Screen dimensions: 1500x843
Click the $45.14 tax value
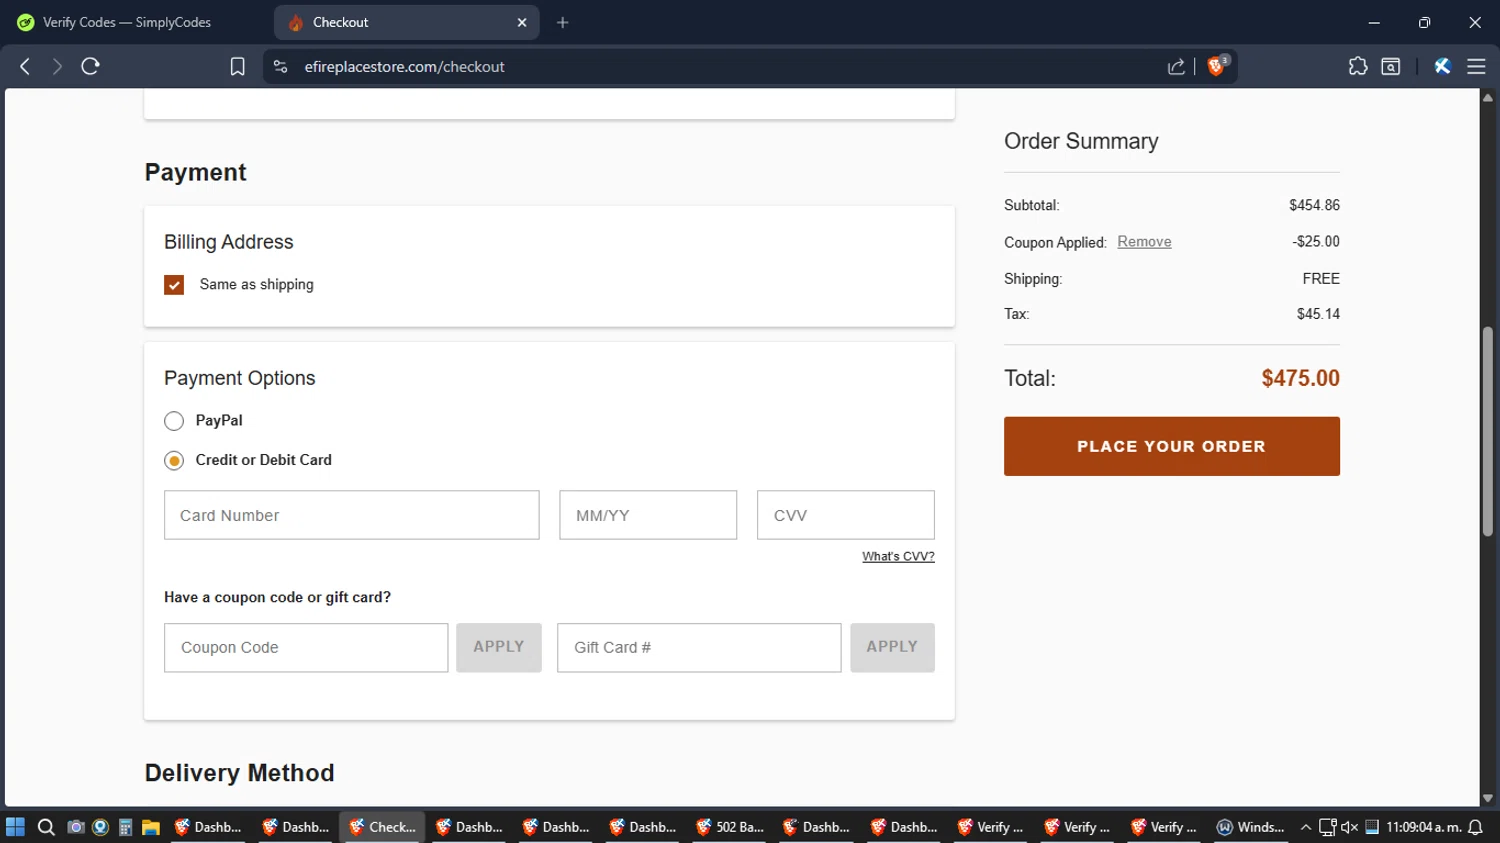tap(1318, 314)
